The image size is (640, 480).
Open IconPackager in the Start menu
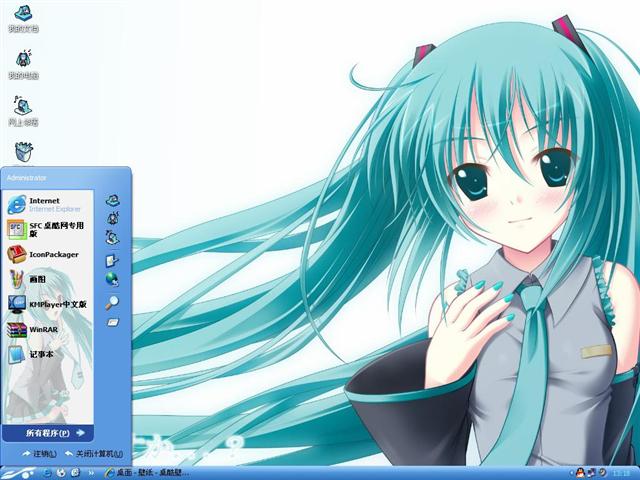(x=48, y=254)
